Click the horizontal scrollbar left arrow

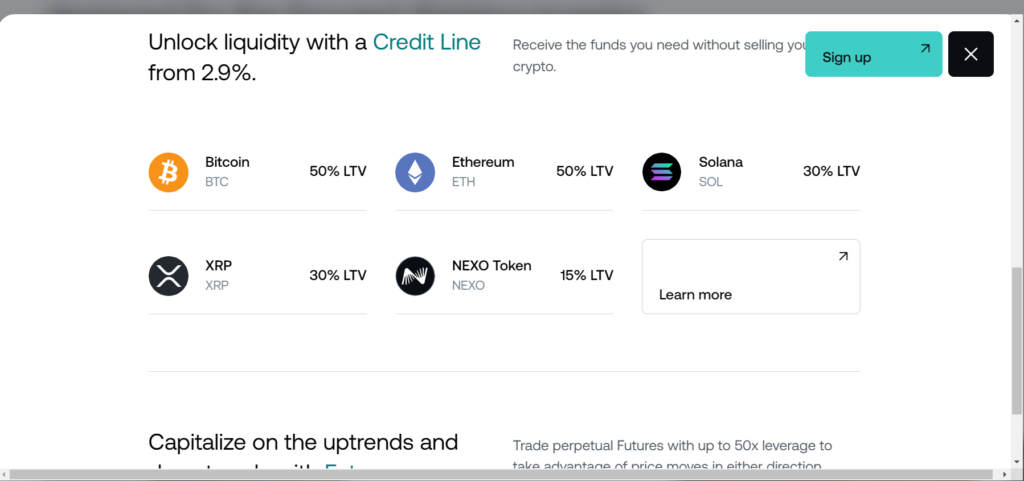pos(5,474)
